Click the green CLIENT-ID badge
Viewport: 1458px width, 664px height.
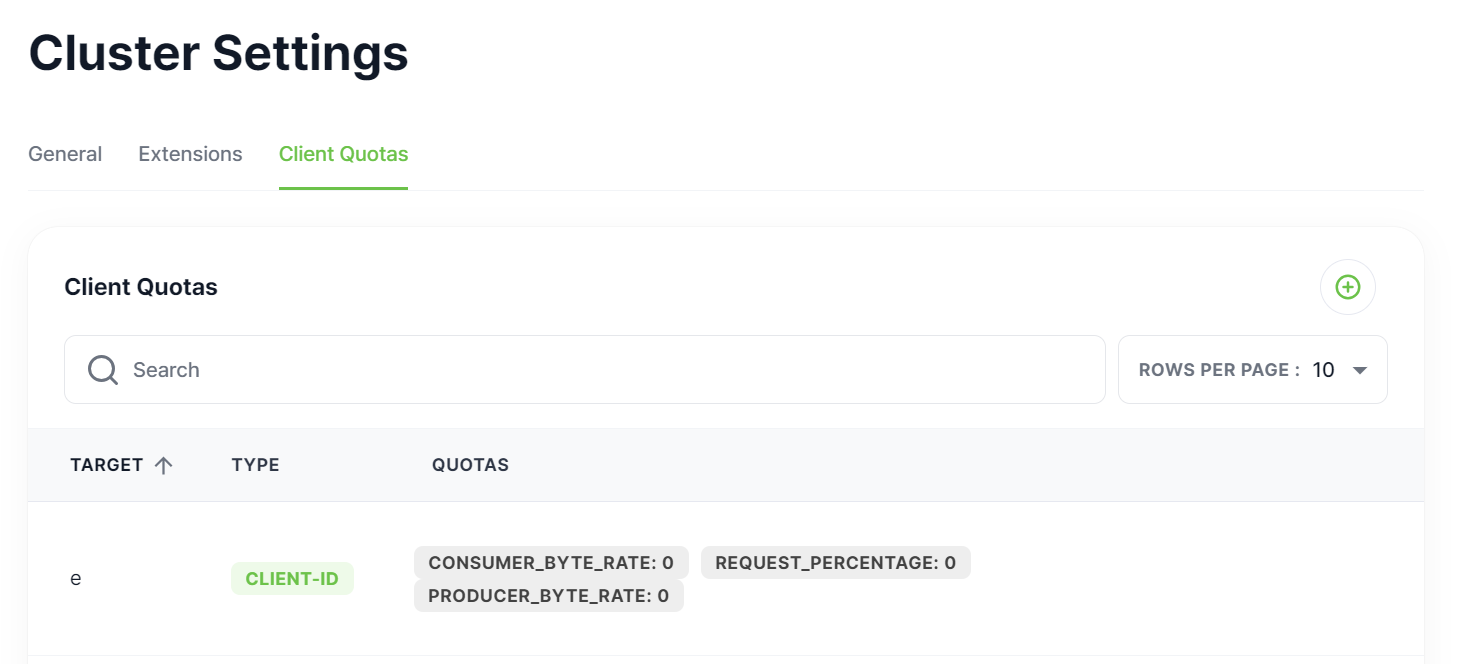point(292,579)
